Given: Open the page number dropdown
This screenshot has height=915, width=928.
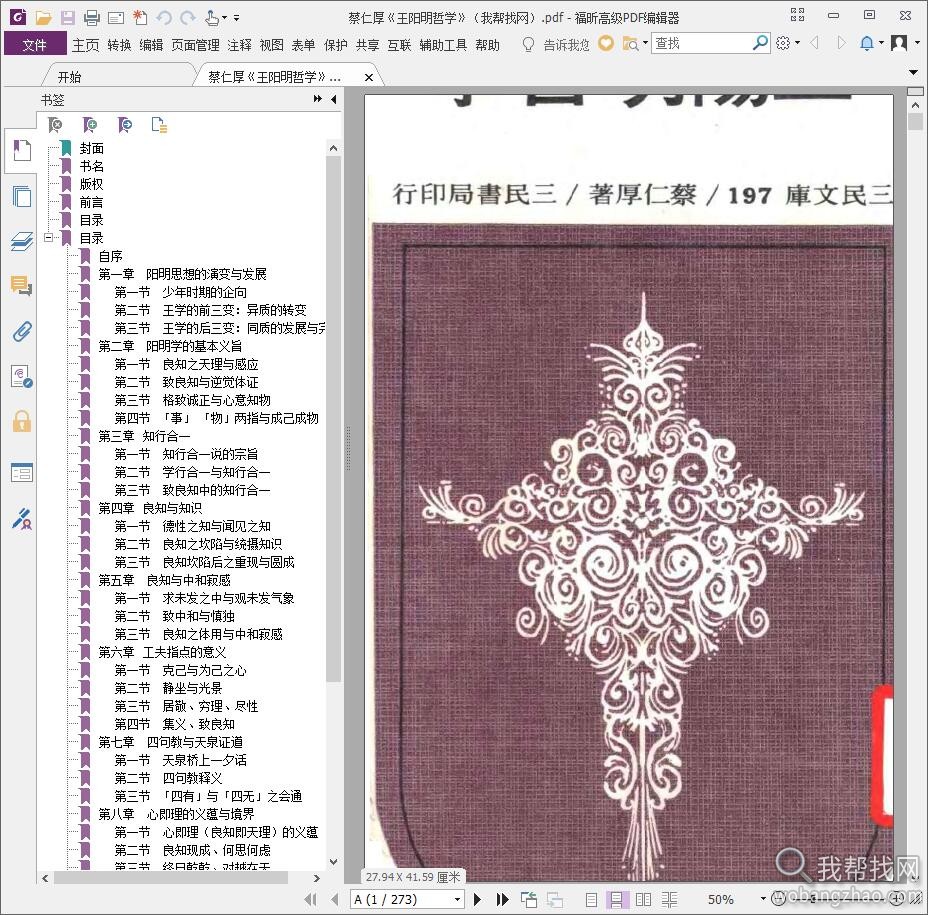Looking at the screenshot, I should (x=457, y=900).
